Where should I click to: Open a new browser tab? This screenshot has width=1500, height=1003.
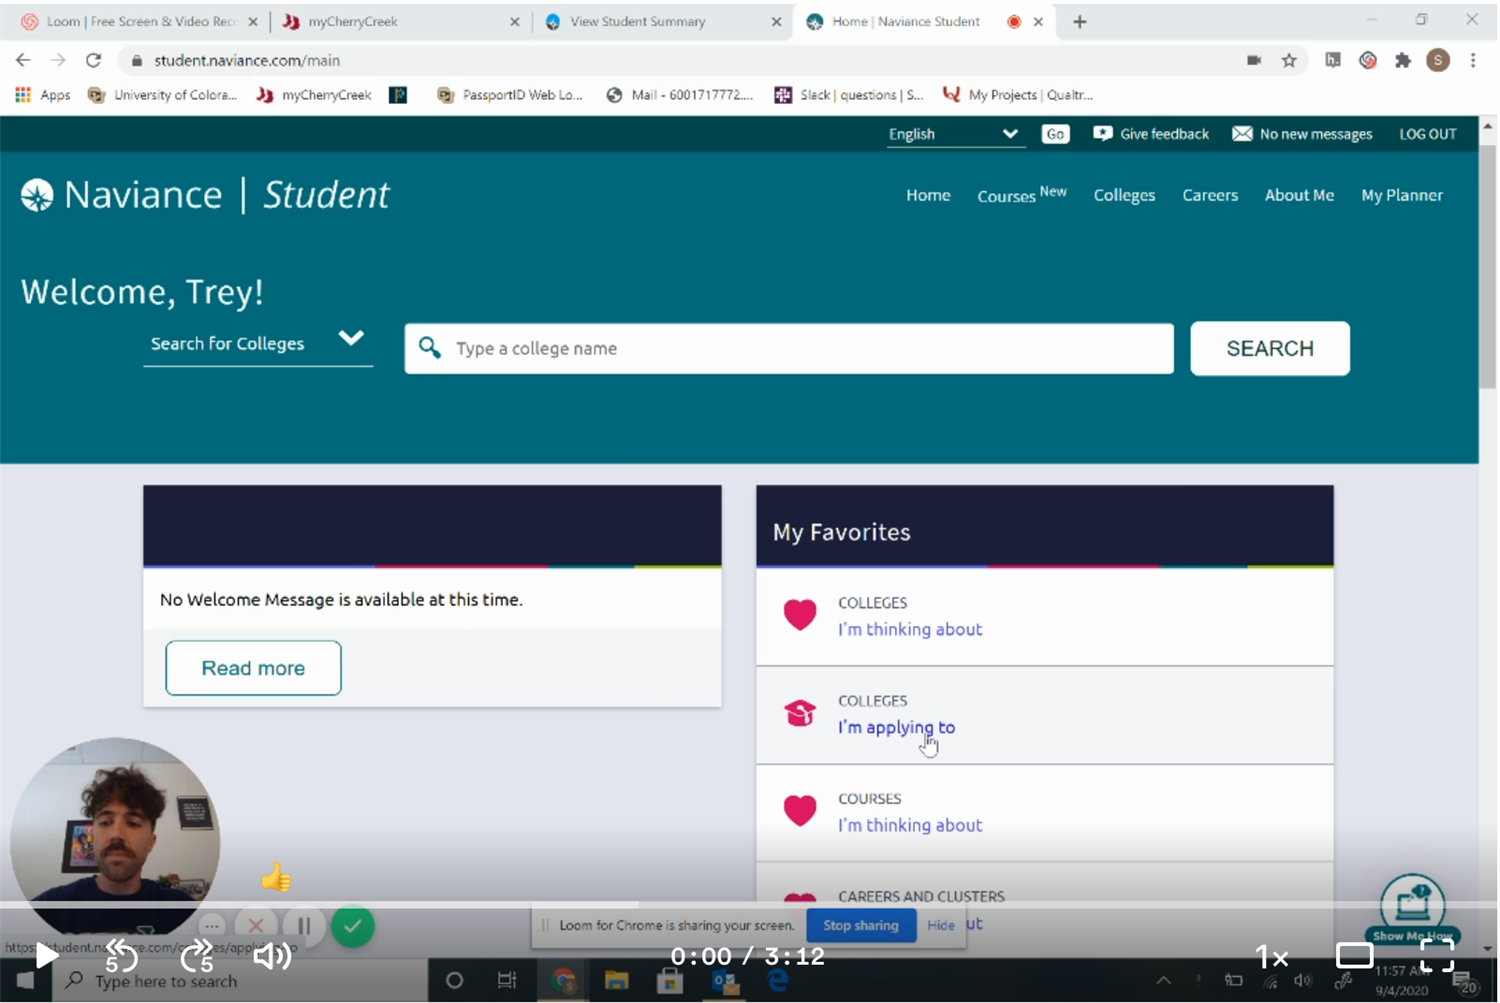click(x=1079, y=21)
